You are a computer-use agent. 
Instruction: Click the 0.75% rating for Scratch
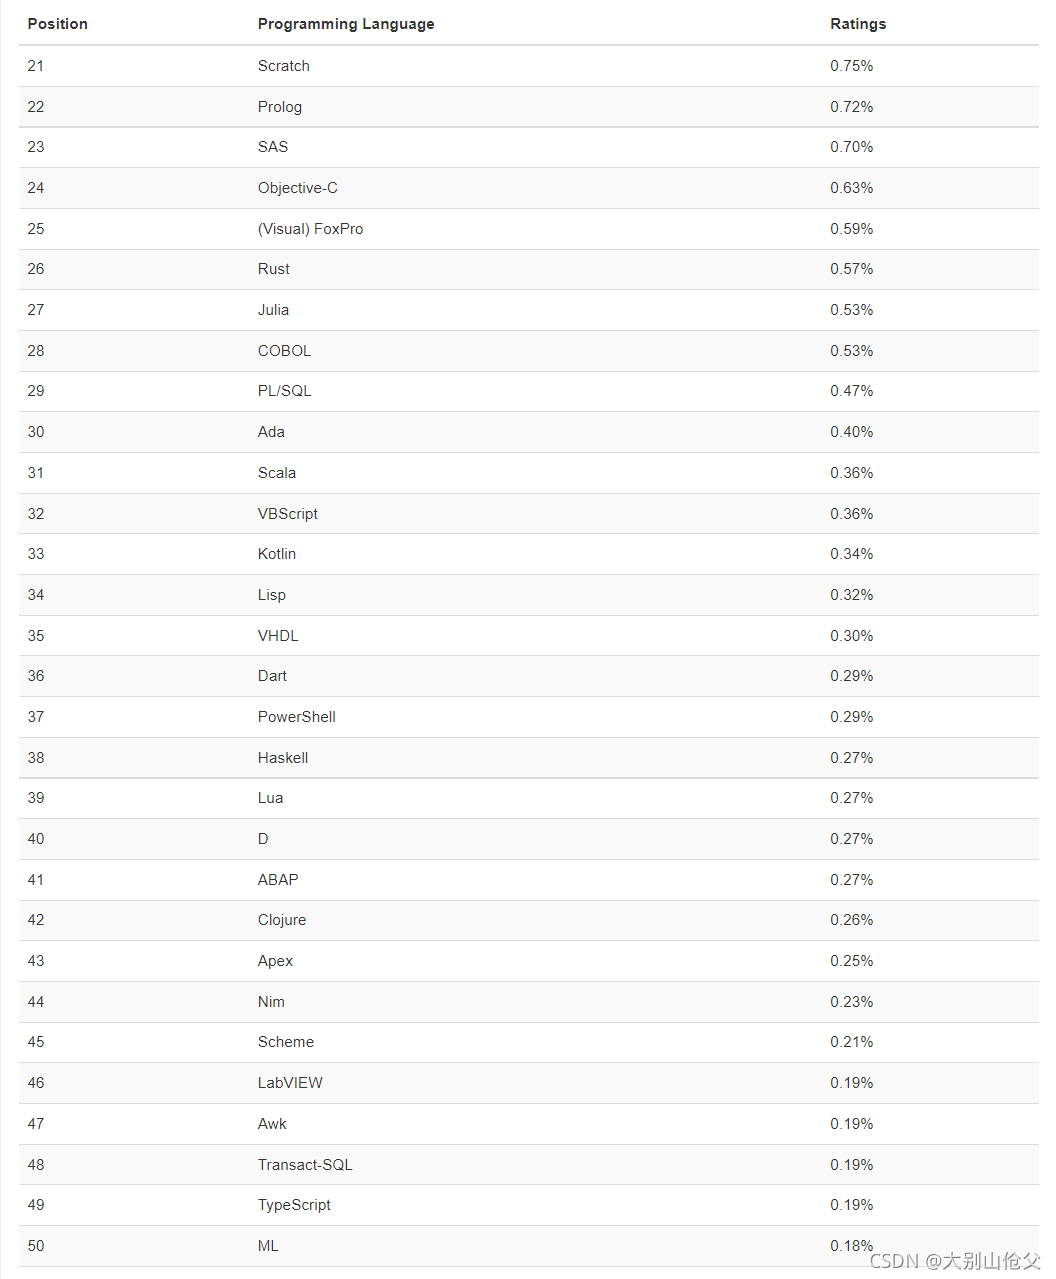pyautogui.click(x=852, y=66)
